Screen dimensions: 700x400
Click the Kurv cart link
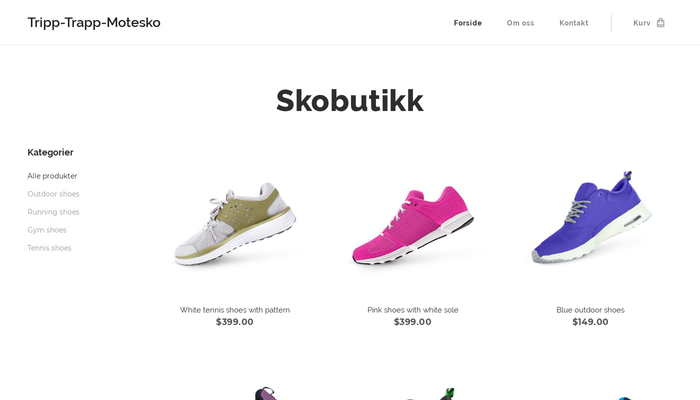(x=642, y=23)
